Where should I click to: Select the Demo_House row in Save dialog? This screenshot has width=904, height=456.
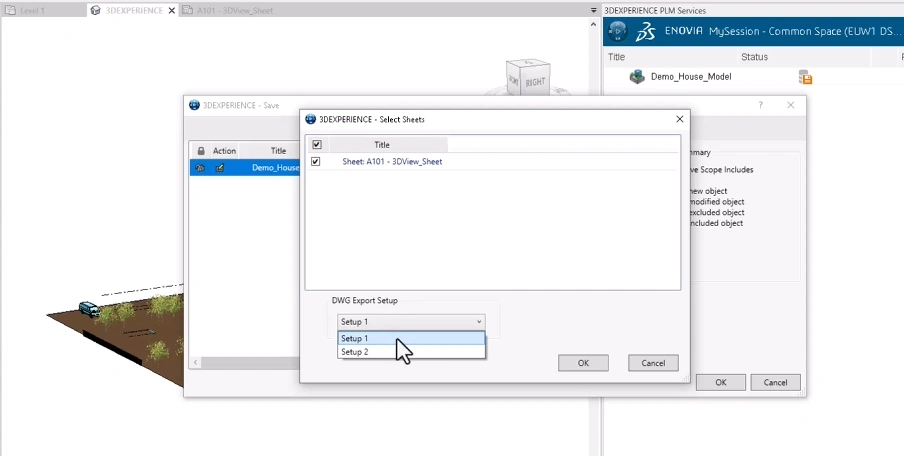[x=244, y=168]
